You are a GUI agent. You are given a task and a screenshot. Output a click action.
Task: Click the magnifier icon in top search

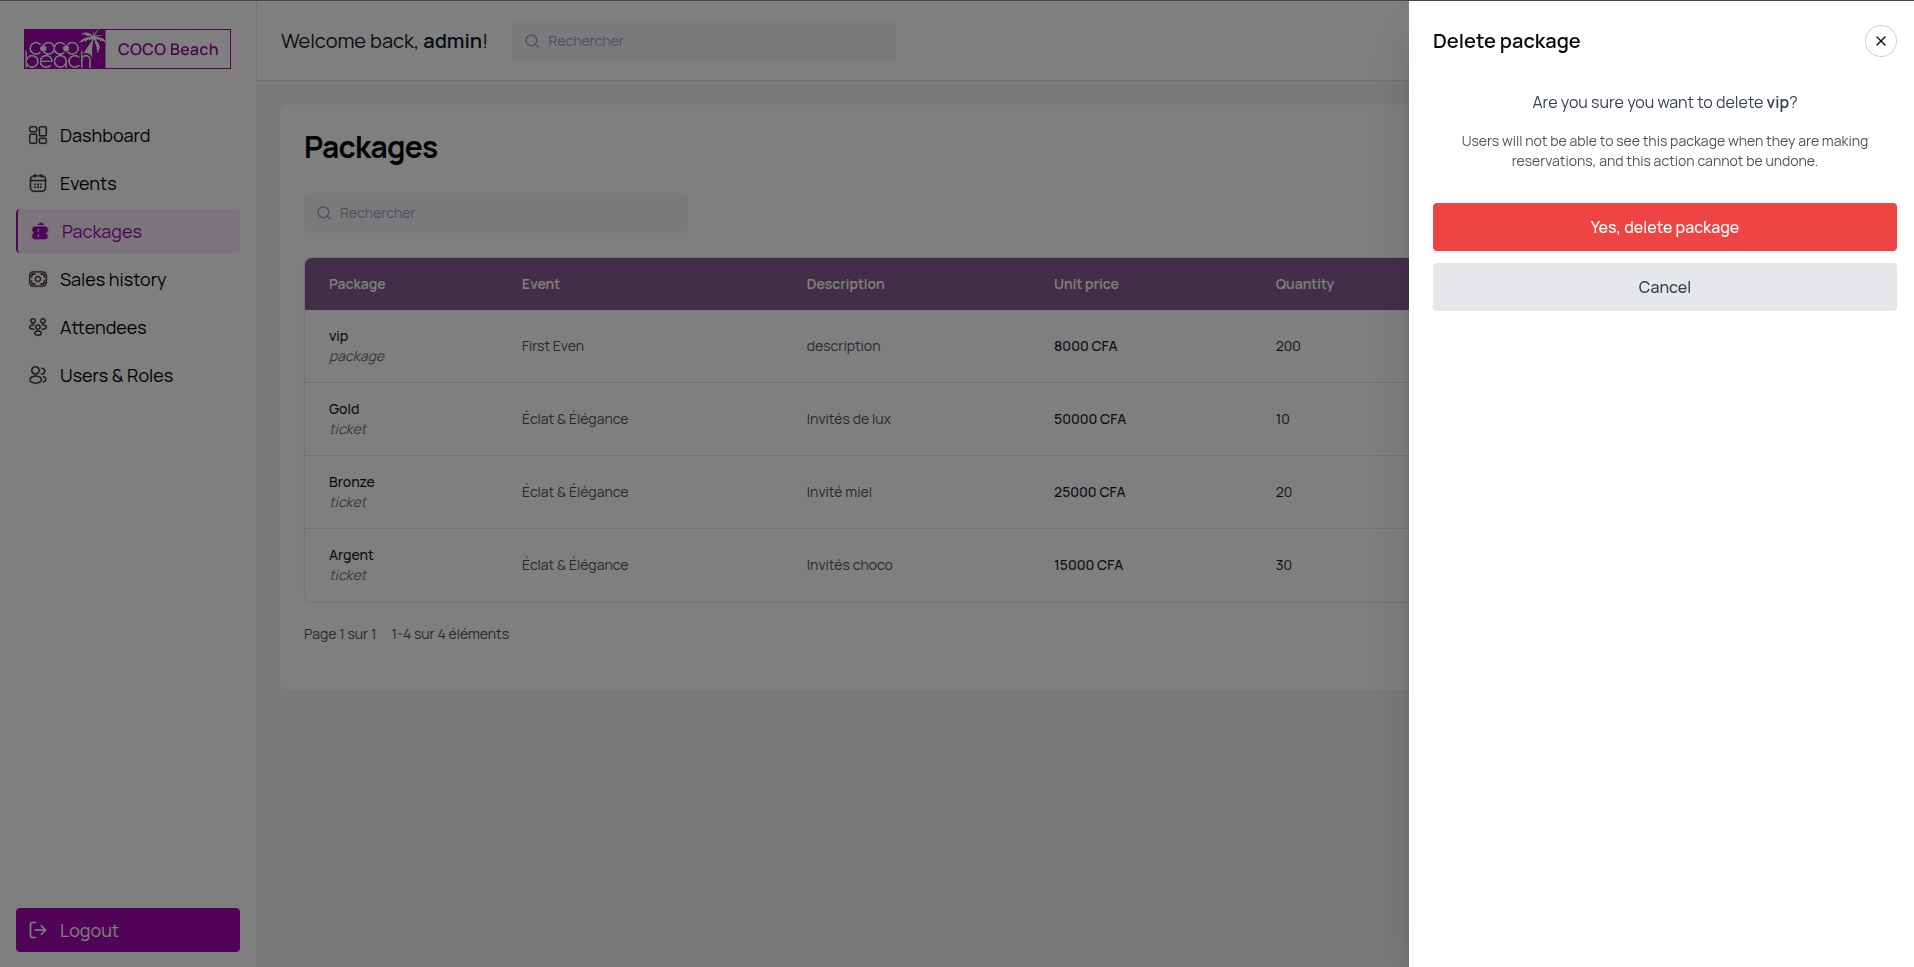click(532, 41)
